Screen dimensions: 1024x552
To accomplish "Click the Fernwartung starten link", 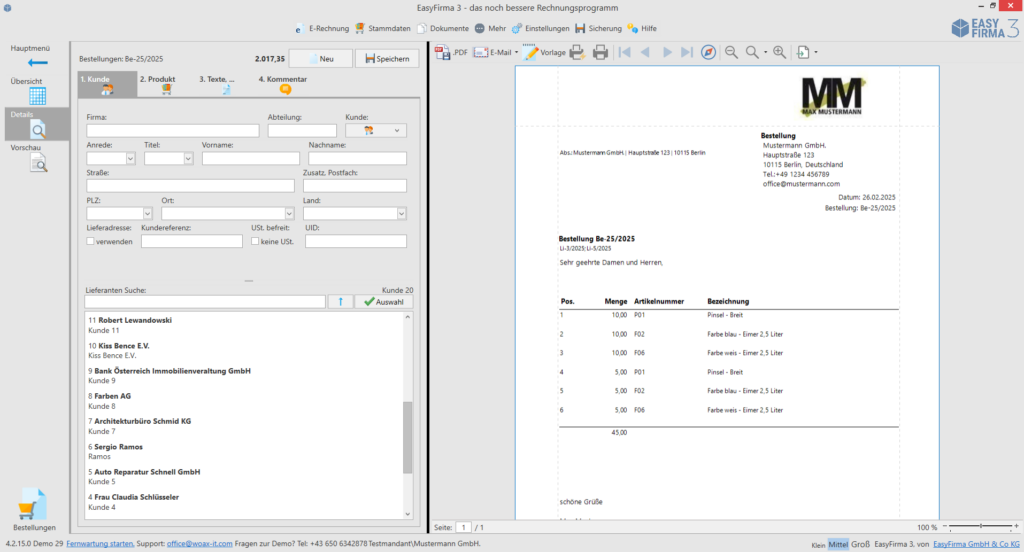I will [x=100, y=543].
